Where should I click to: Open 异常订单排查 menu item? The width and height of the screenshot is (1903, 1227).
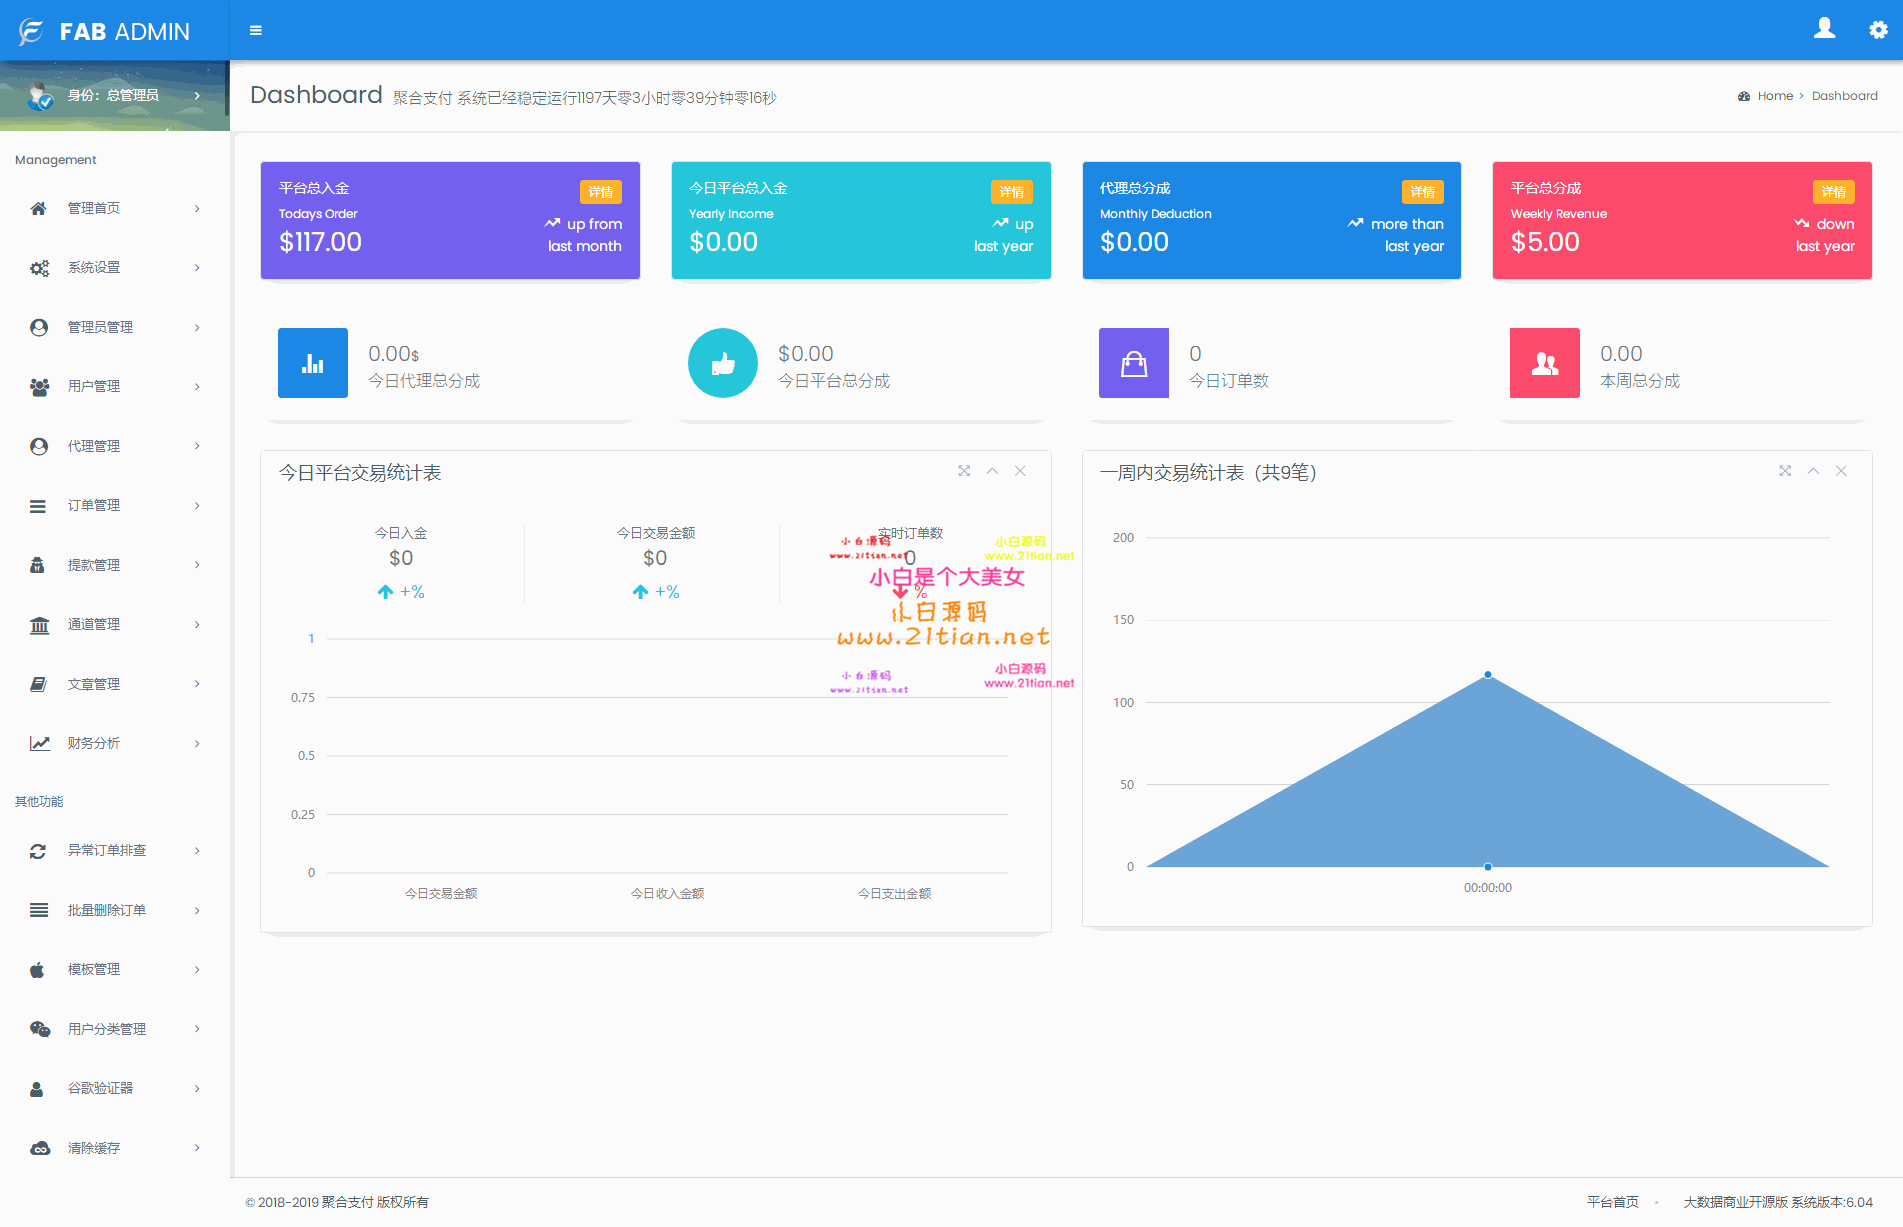[x=115, y=851]
